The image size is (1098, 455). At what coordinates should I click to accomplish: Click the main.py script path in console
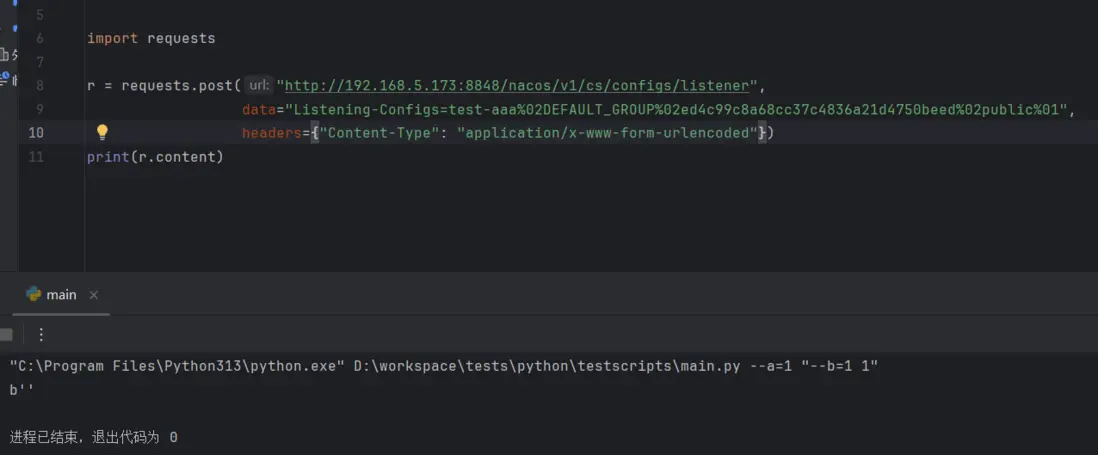[546, 366]
